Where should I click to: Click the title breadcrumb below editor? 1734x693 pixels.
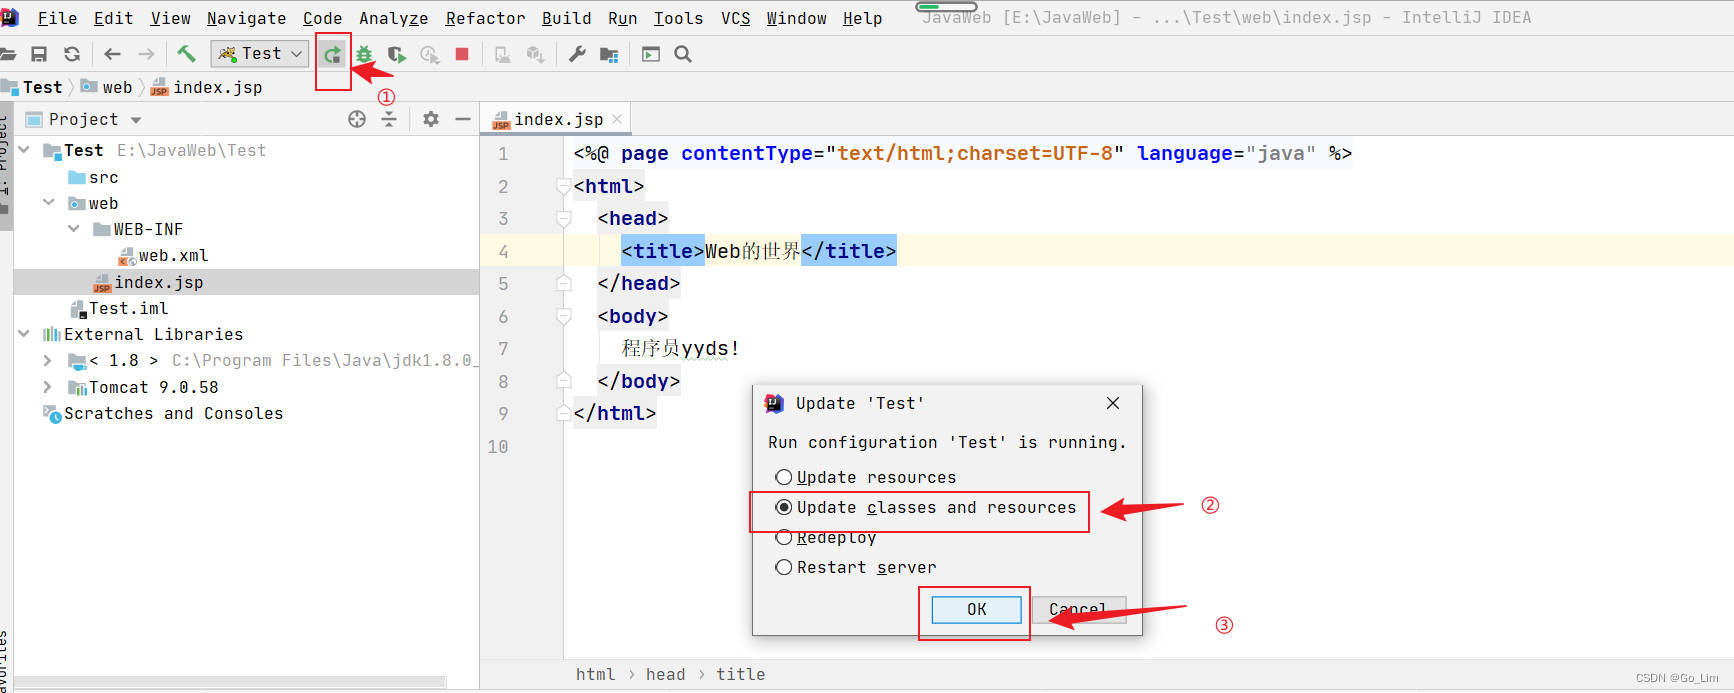point(740,674)
